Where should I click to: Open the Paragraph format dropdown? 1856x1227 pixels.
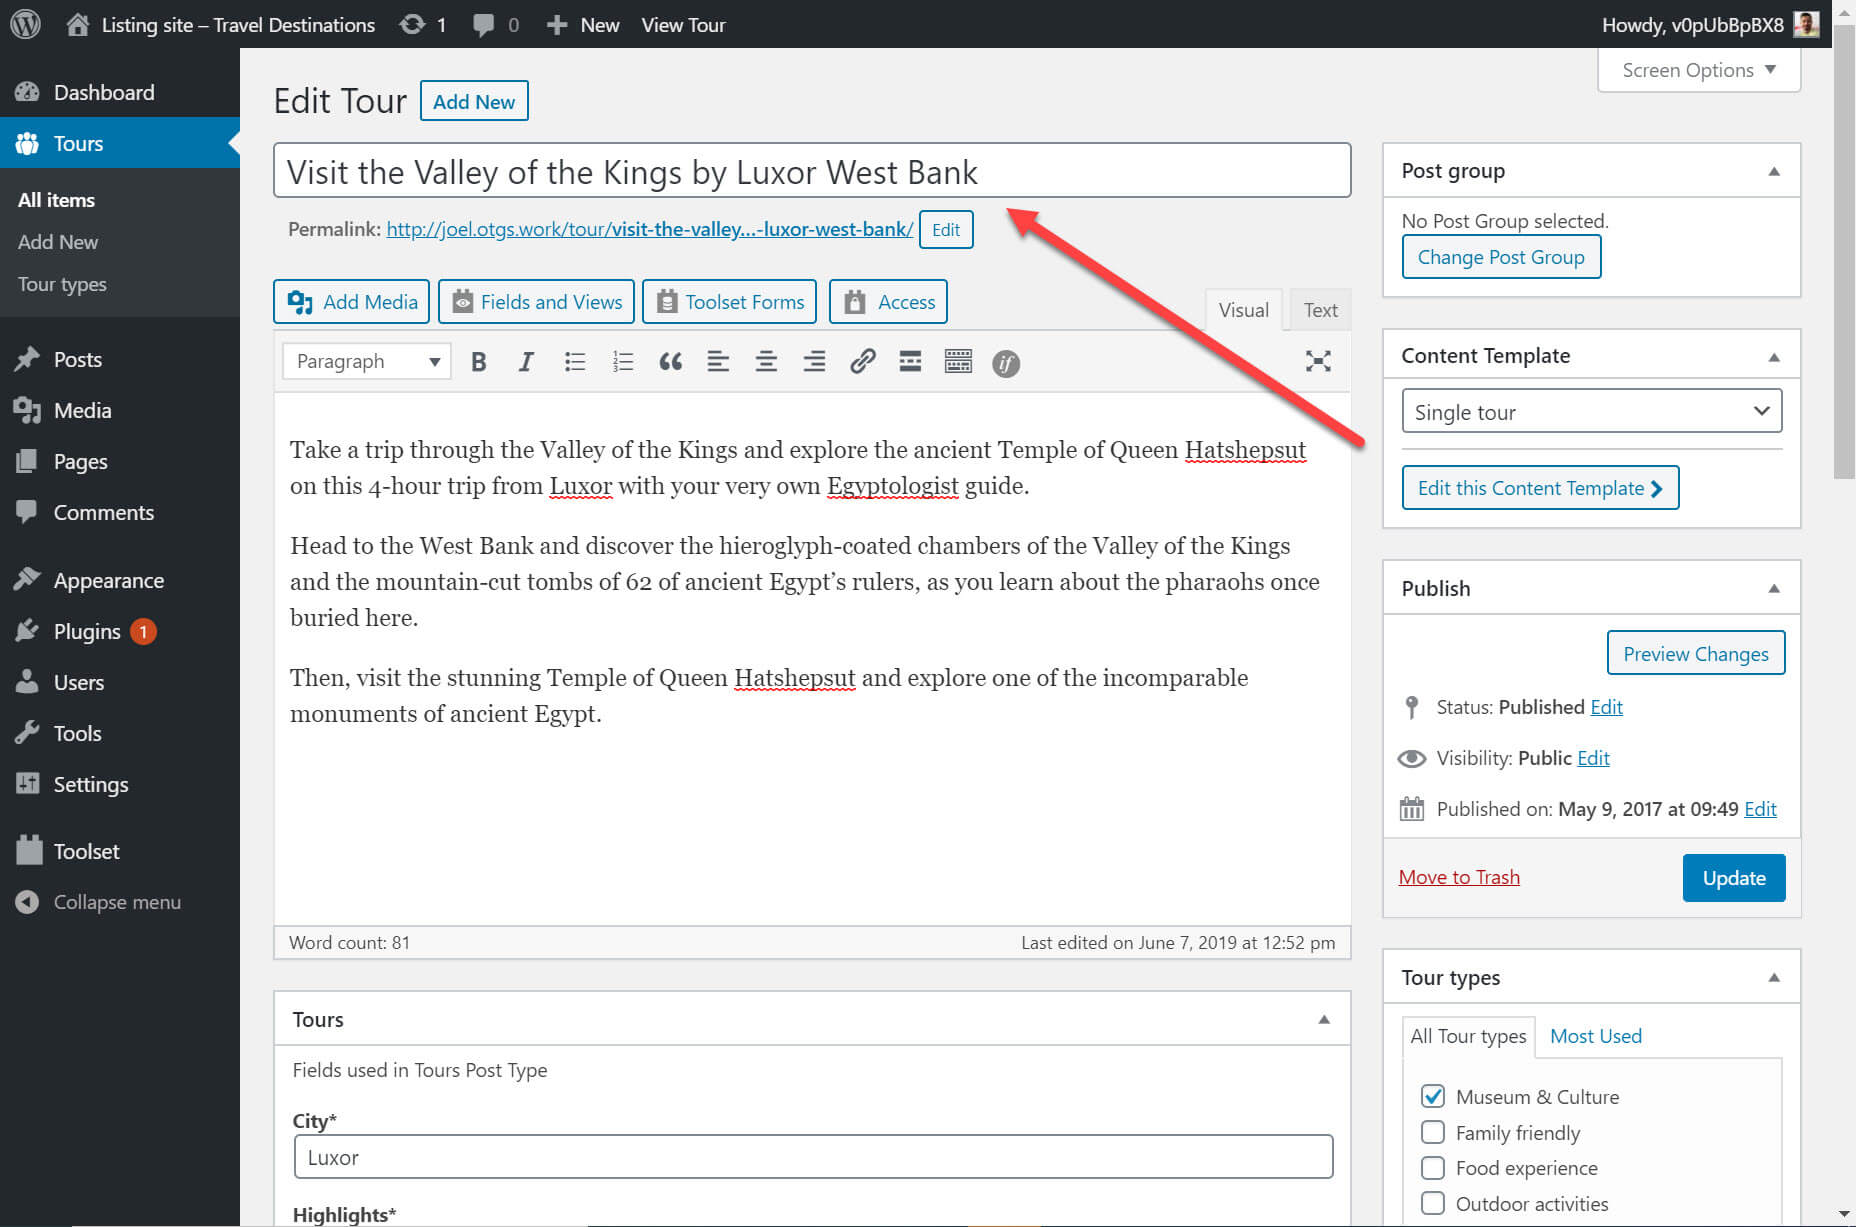pos(366,361)
